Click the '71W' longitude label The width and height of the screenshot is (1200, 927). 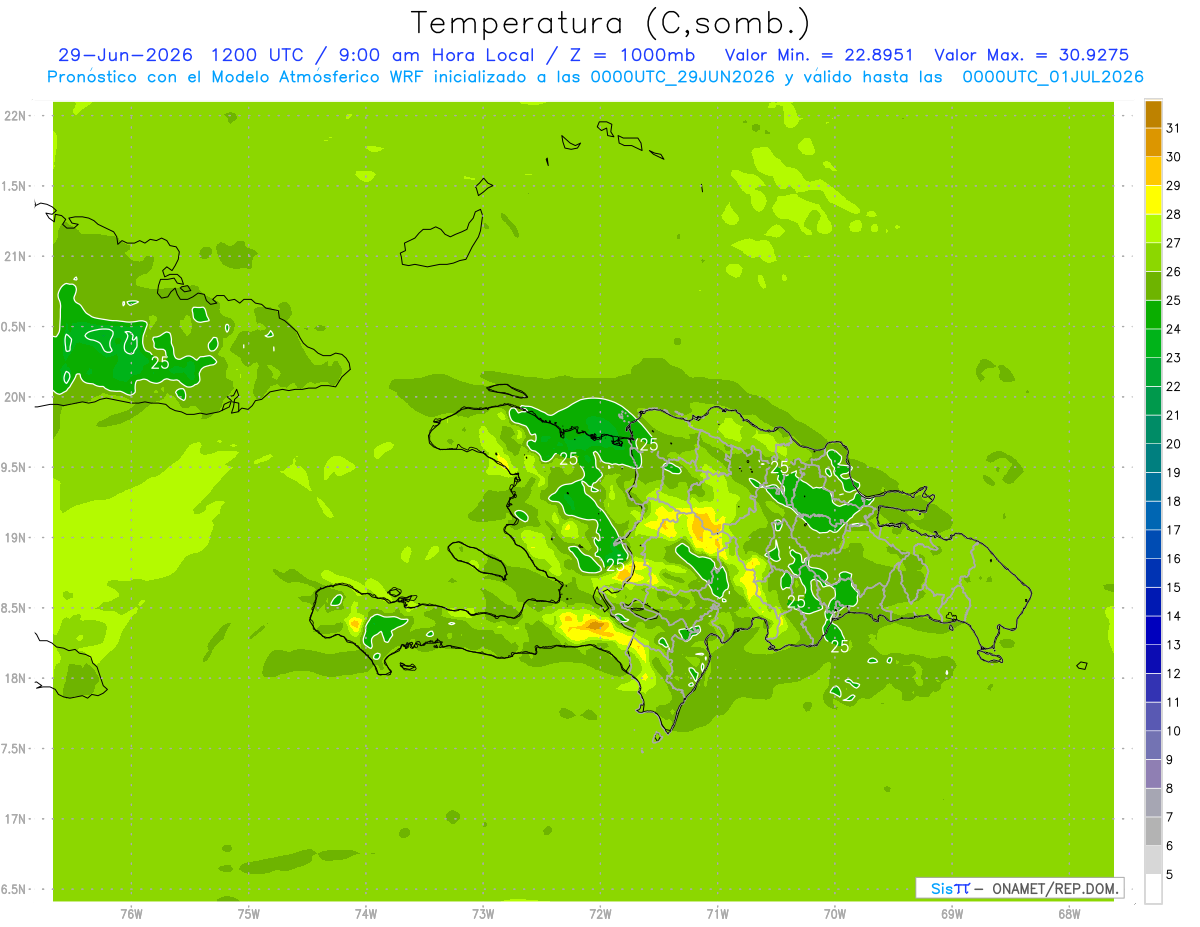(717, 914)
